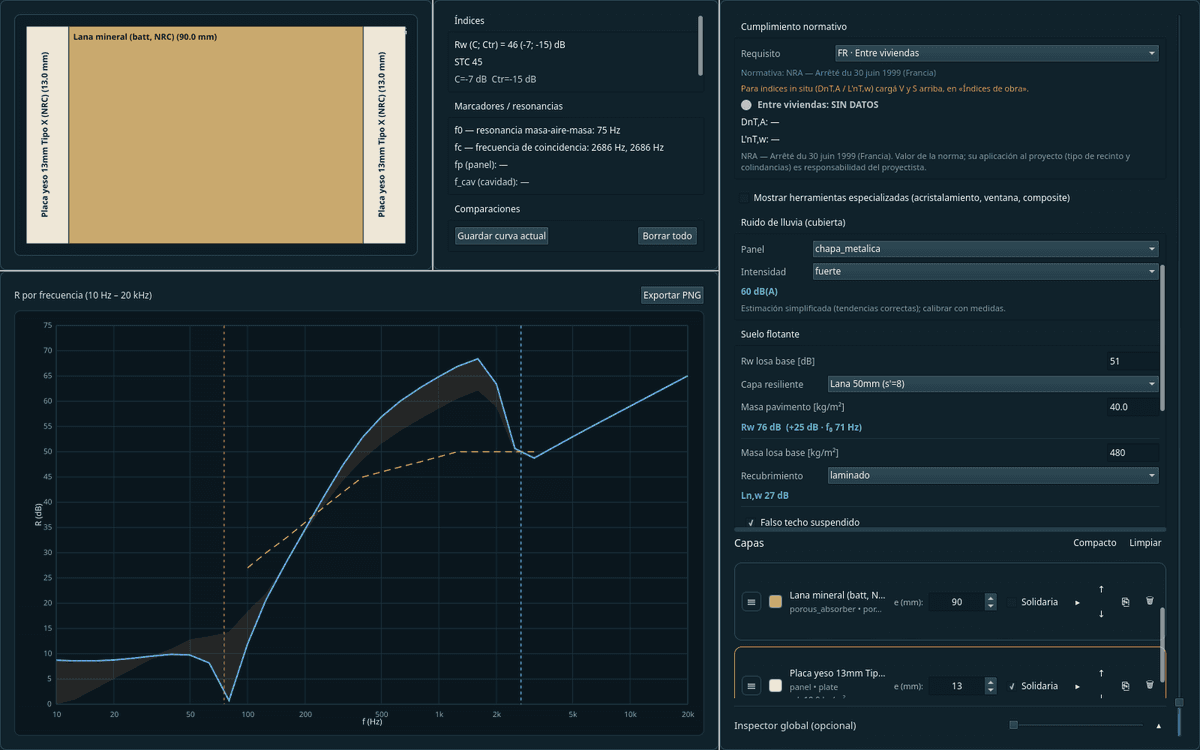The image size is (1200, 750).
Task: Delete the Lana mineral layer
Action: 1149,602
